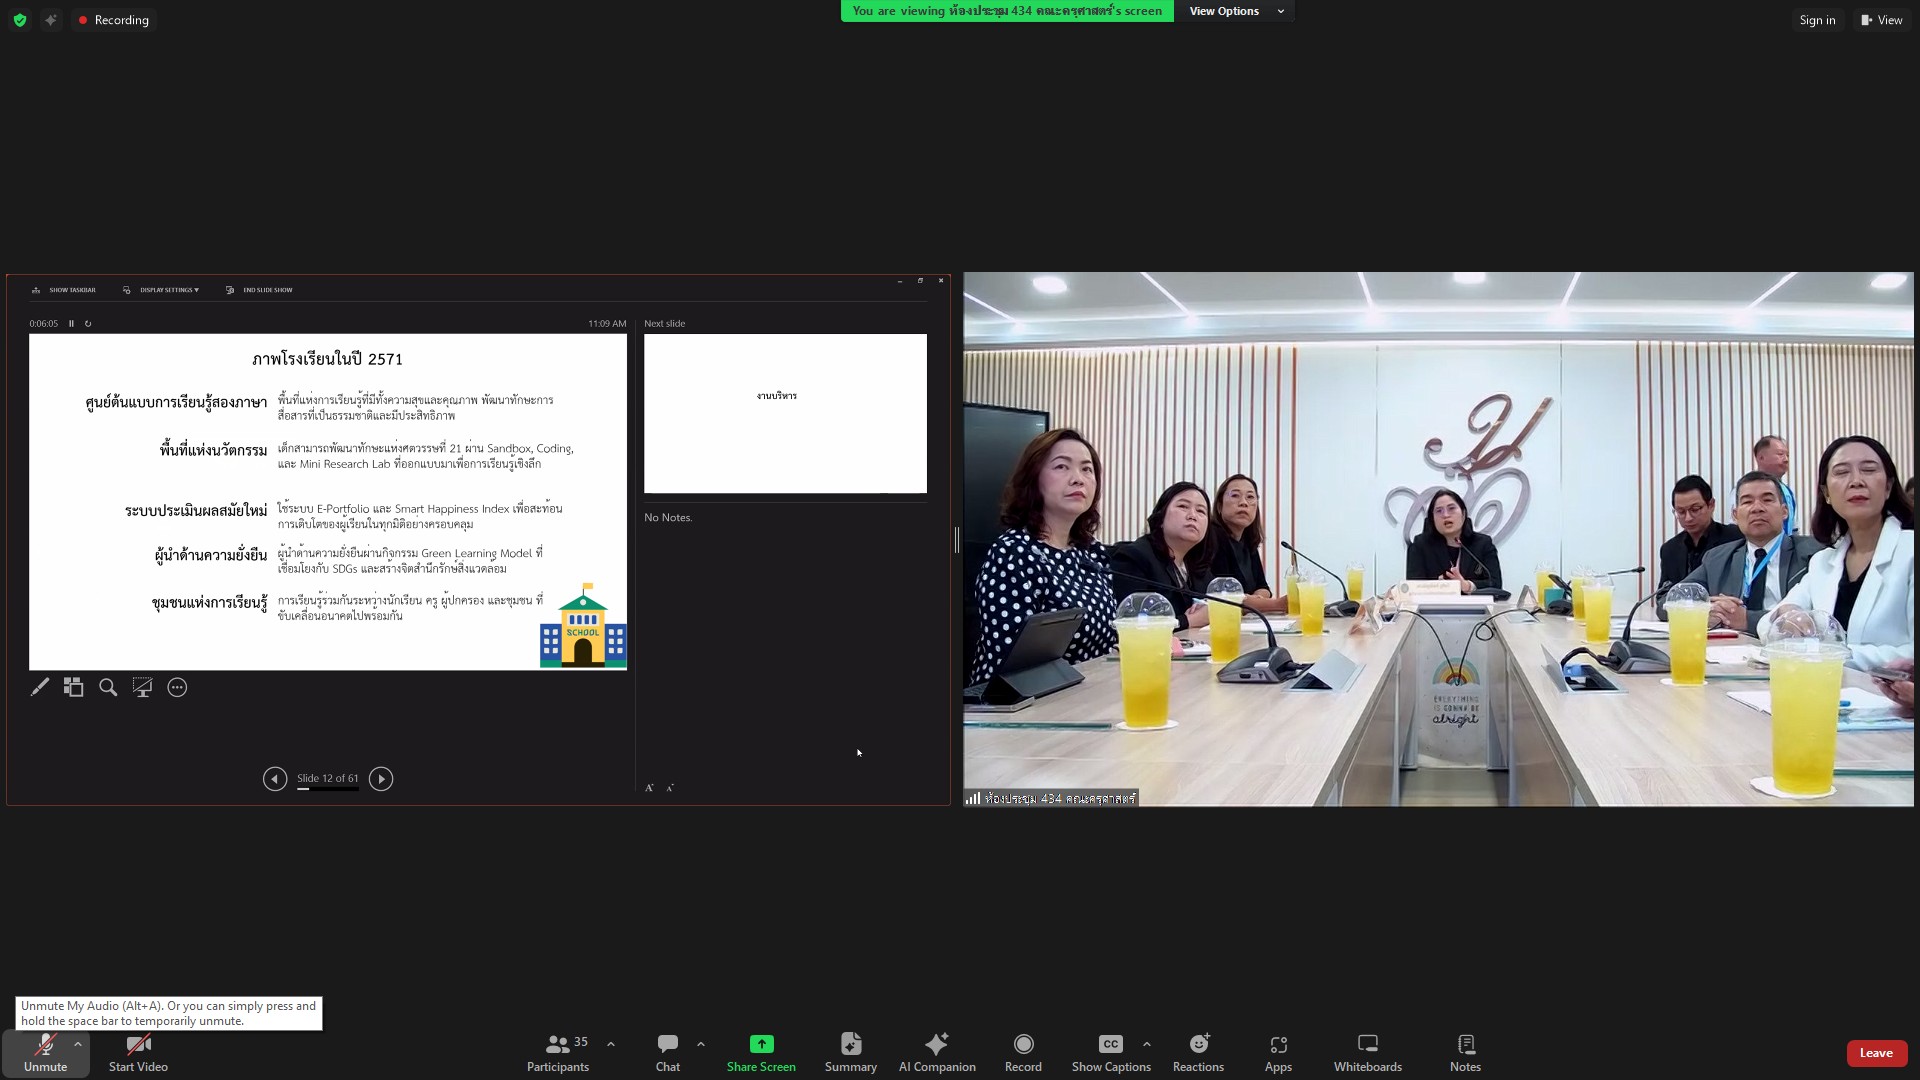Open the Reactions menu
Viewport: 1920px width, 1080px height.
tap(1198, 1052)
